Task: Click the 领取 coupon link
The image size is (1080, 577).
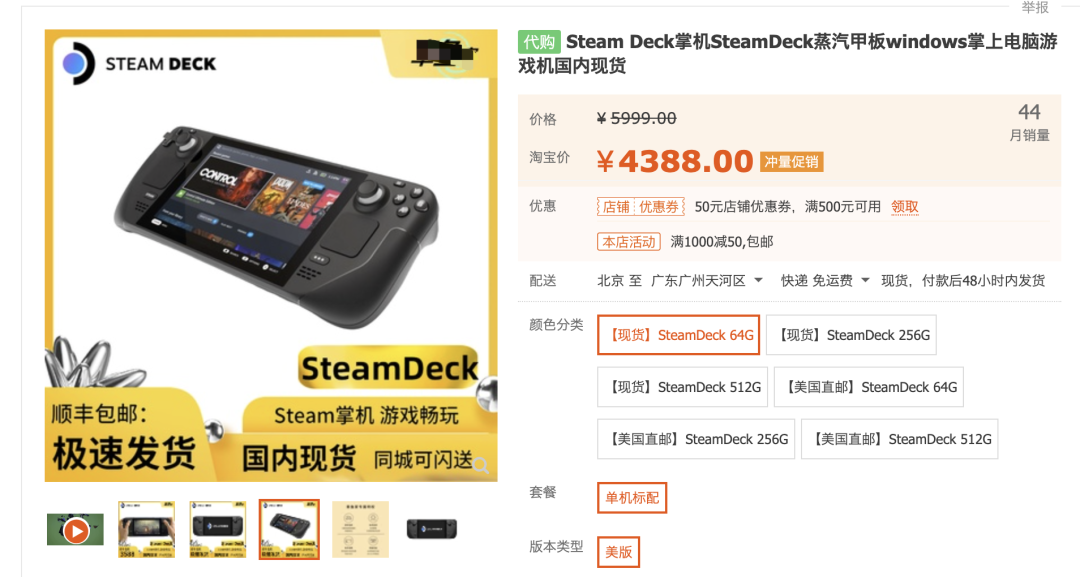Action: [904, 207]
